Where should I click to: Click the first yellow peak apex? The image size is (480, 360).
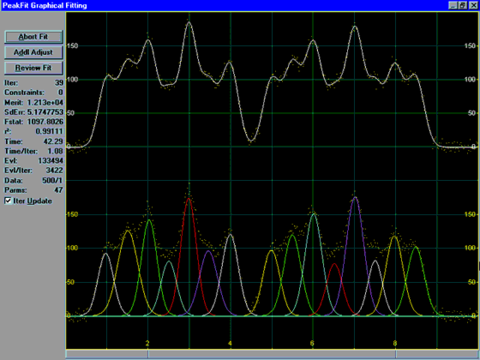pos(128,231)
